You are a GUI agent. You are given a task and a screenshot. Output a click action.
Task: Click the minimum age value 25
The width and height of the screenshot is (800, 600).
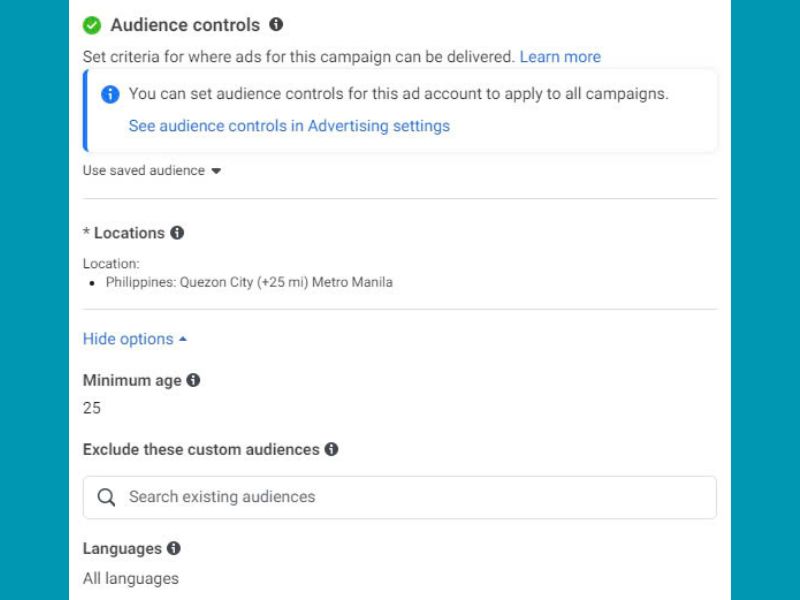click(92, 408)
